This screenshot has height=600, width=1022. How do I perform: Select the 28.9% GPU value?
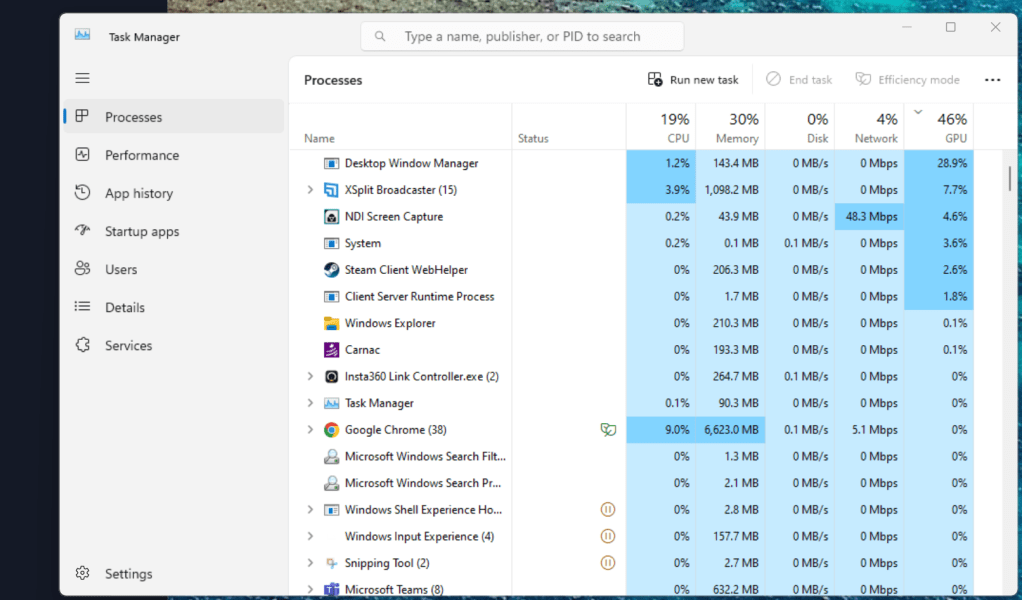[x=939, y=164]
